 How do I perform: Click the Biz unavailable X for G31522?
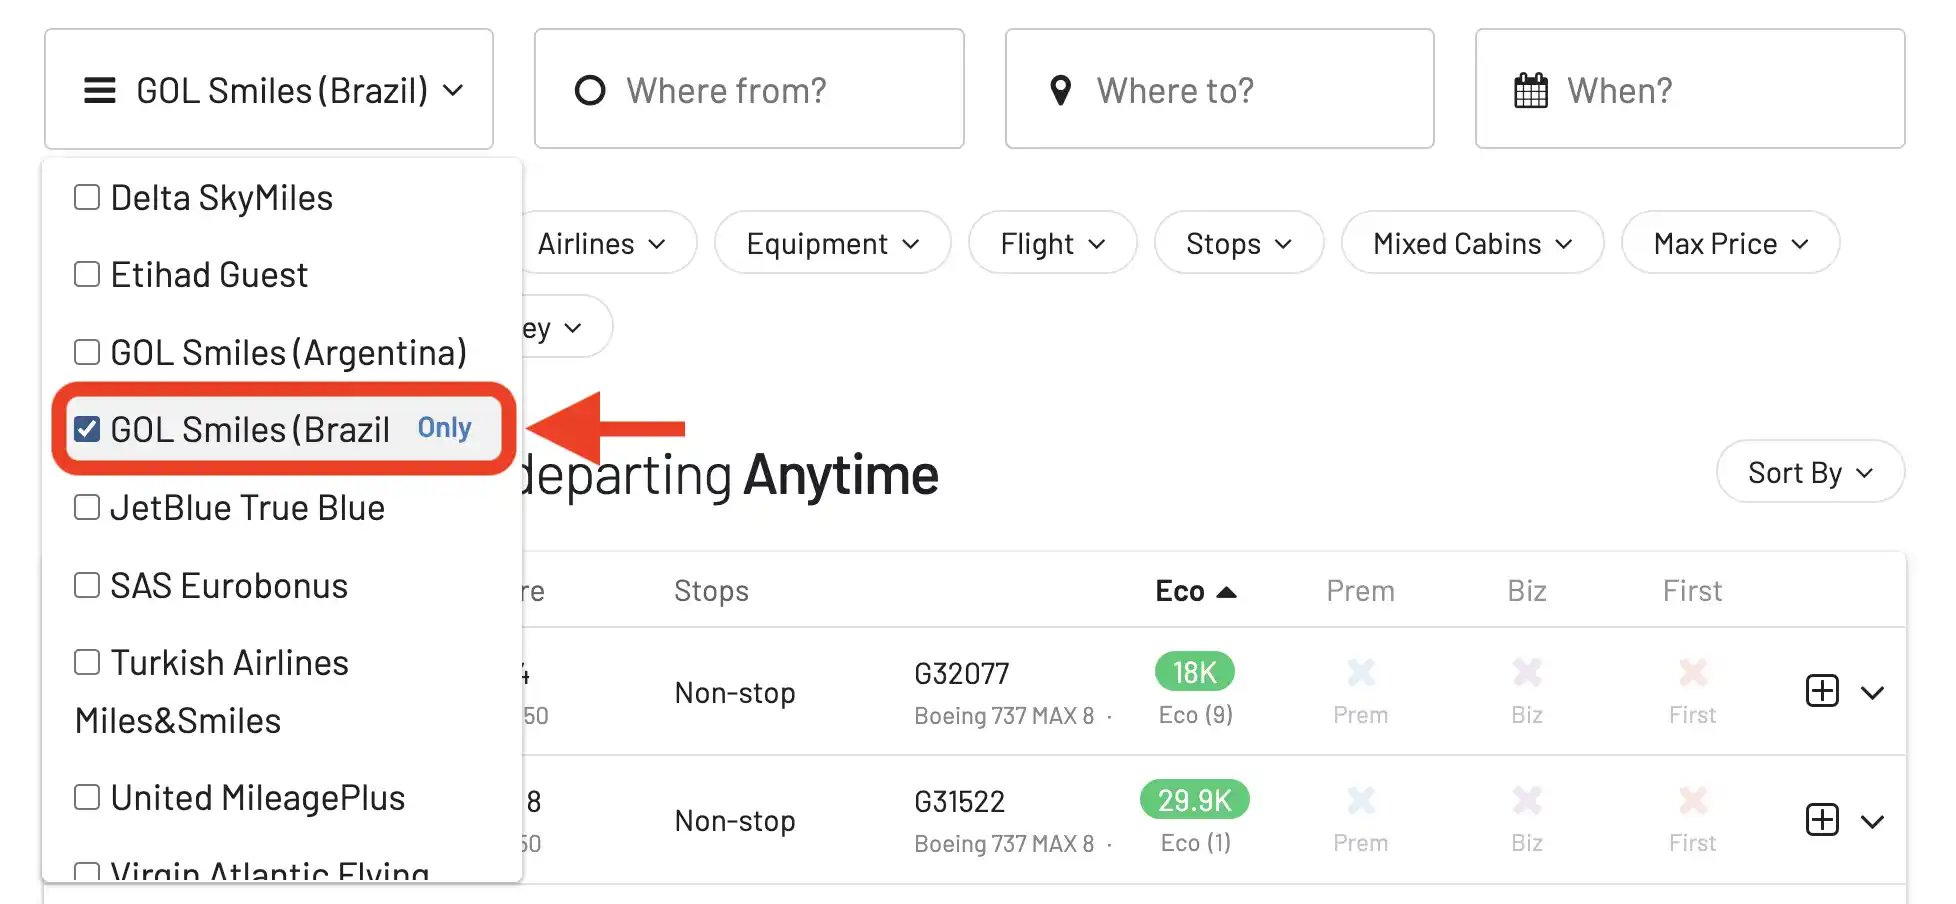pos(1527,800)
